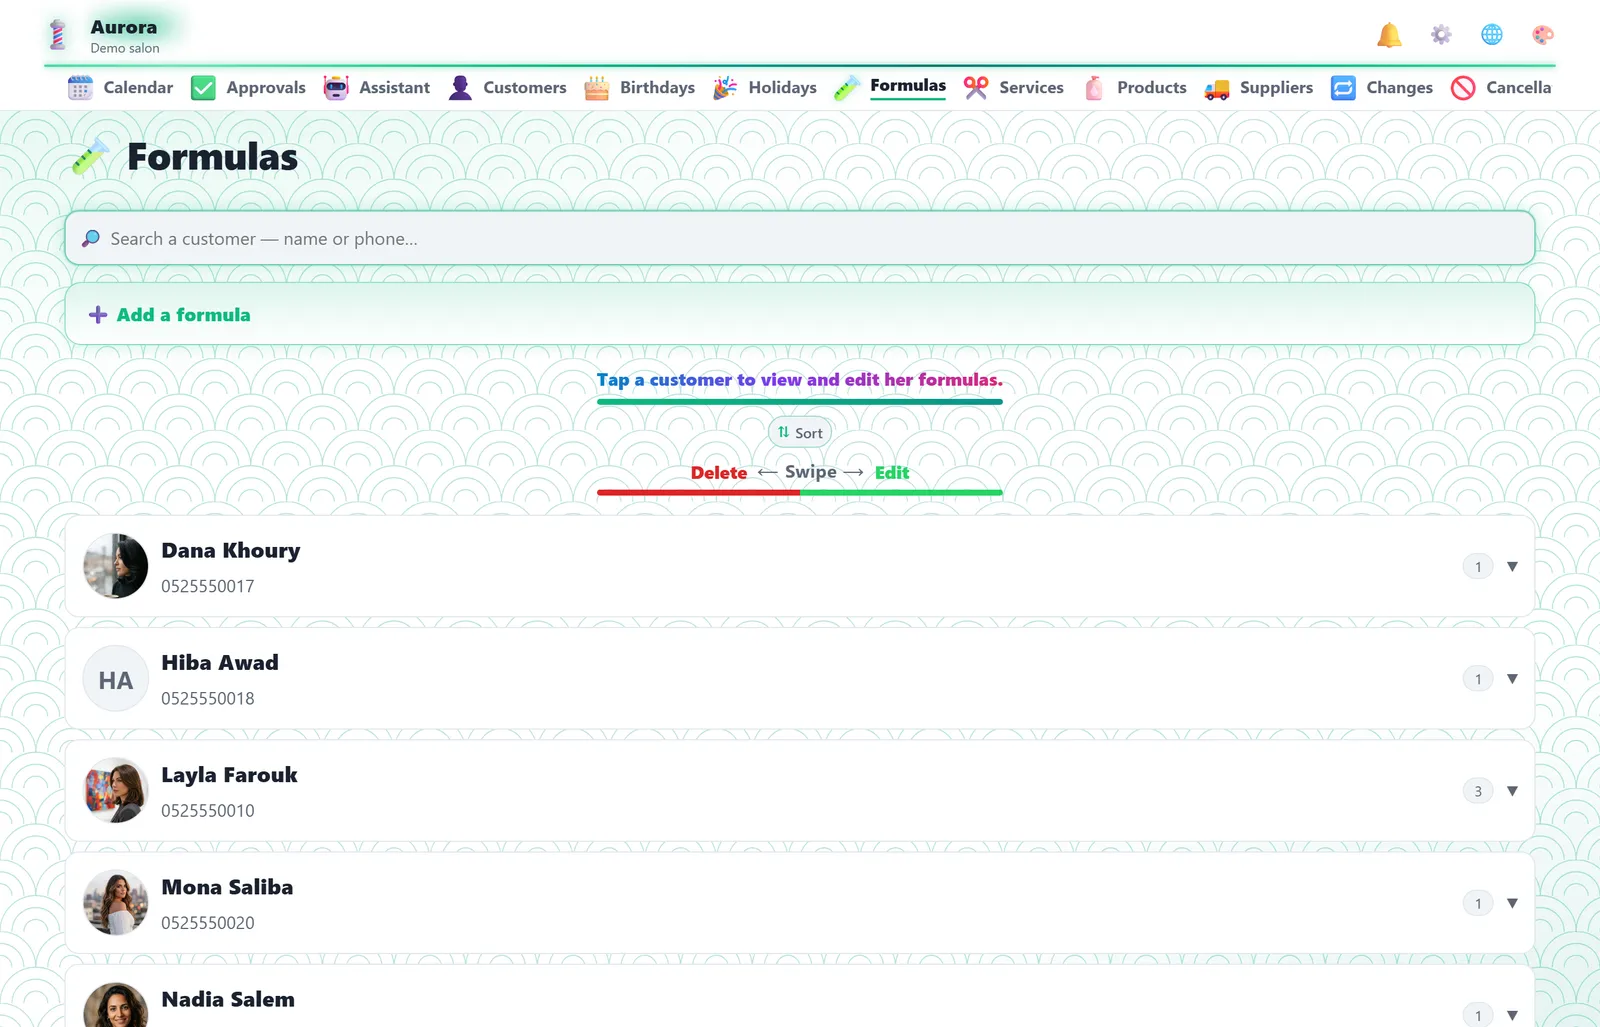Click the Services scissors icon
1600x1027 pixels.
(x=976, y=88)
